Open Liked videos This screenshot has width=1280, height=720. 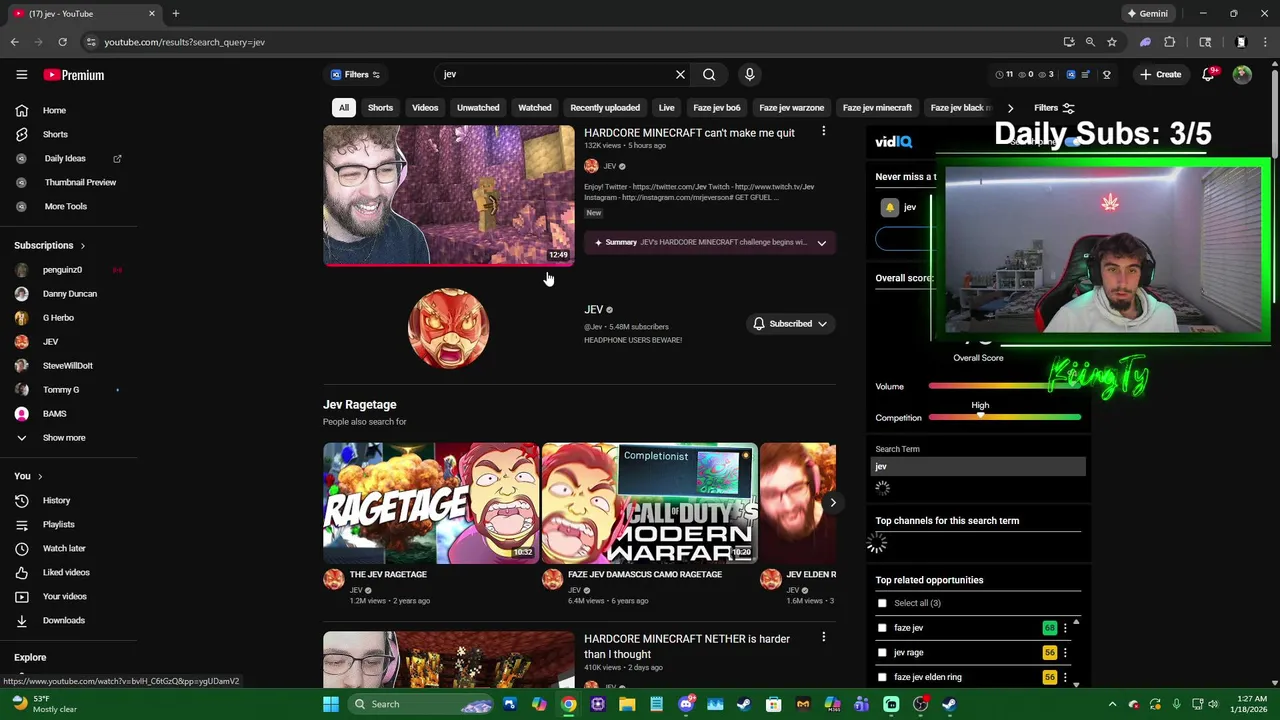66,572
